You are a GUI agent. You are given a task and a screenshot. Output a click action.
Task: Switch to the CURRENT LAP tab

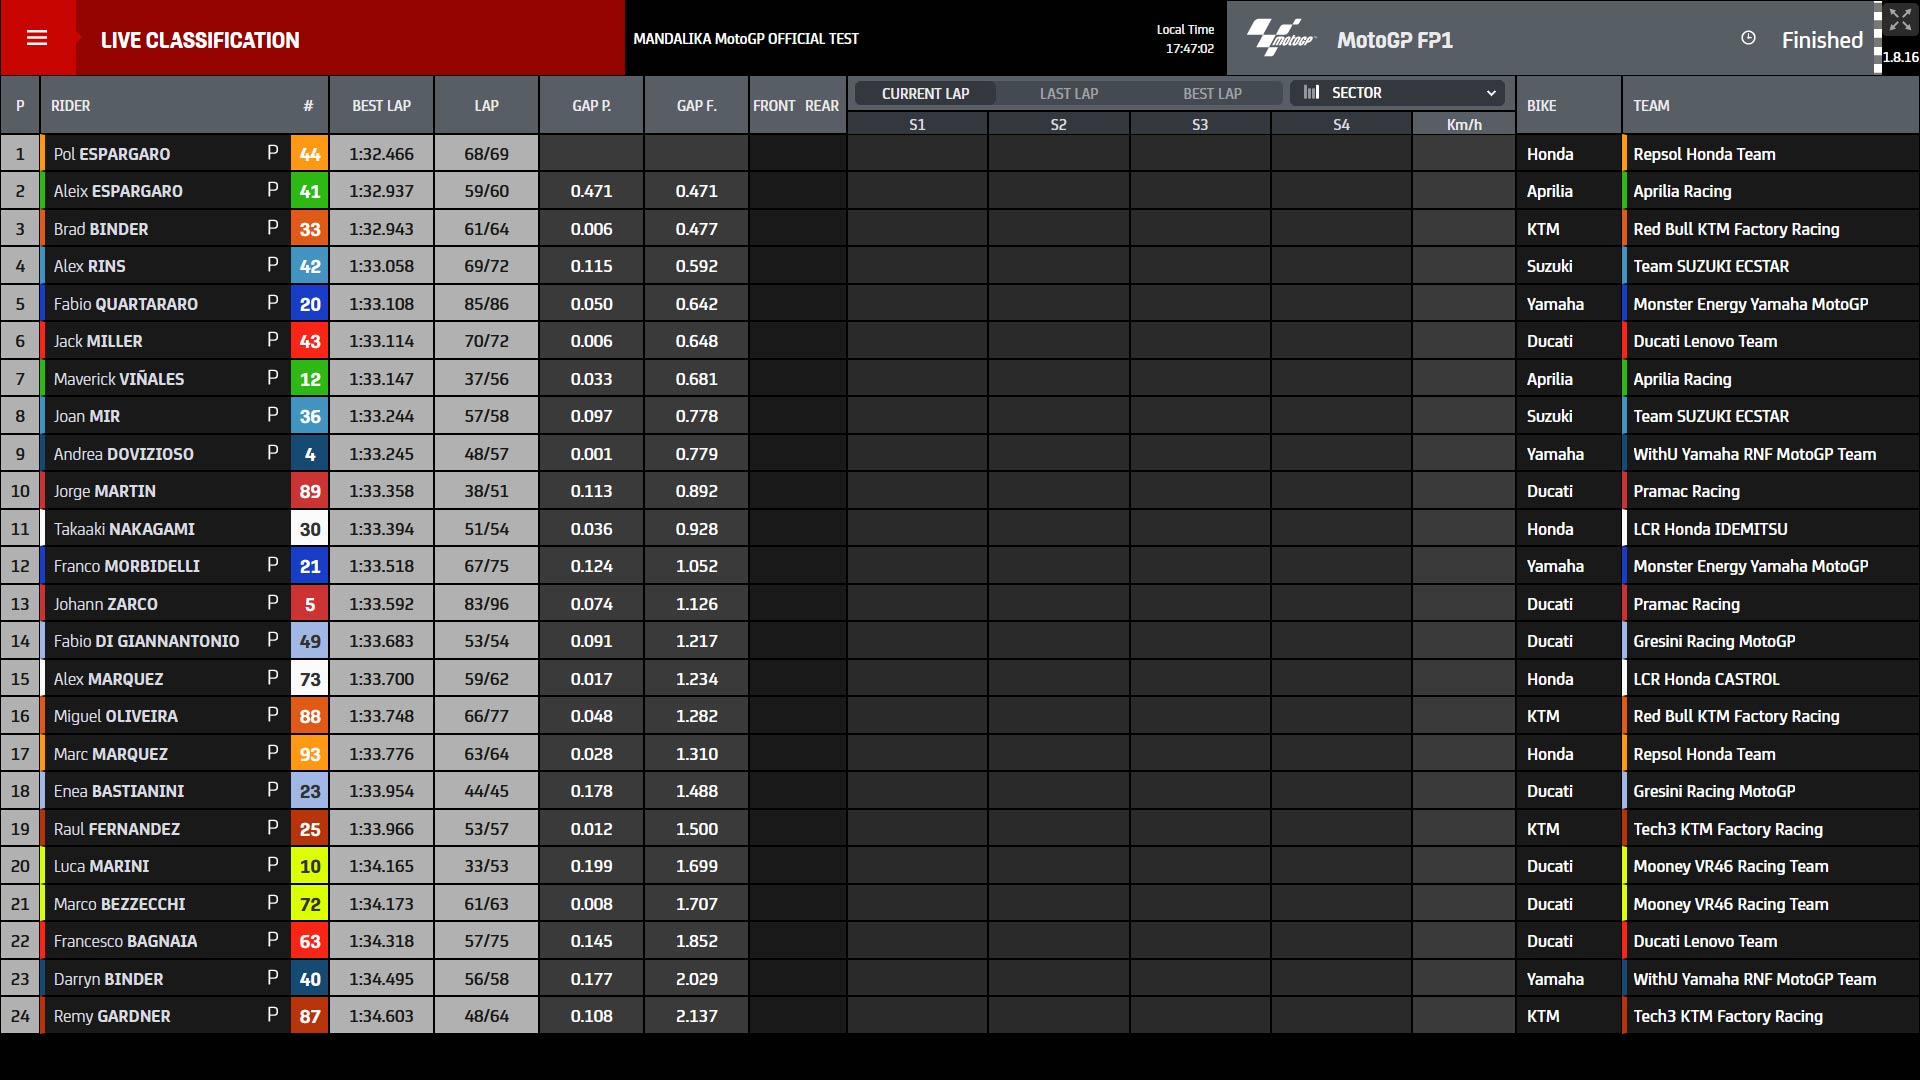tap(925, 93)
